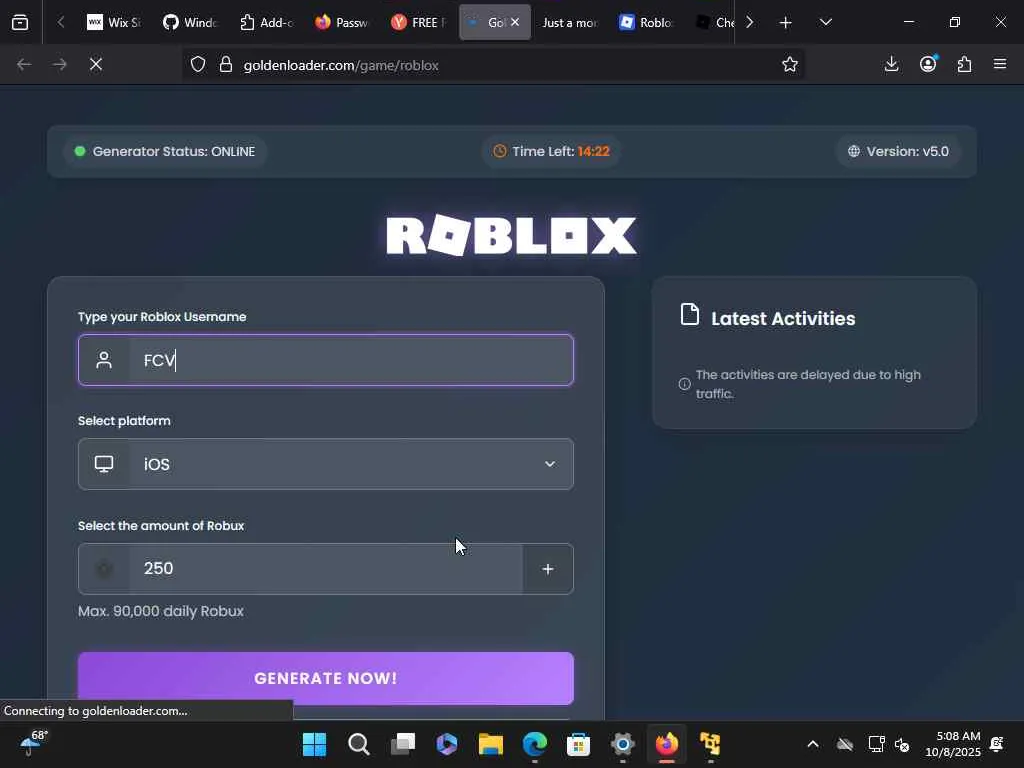This screenshot has height=768, width=1024.
Task: Open a new tab with plus button
Action: (x=786, y=22)
